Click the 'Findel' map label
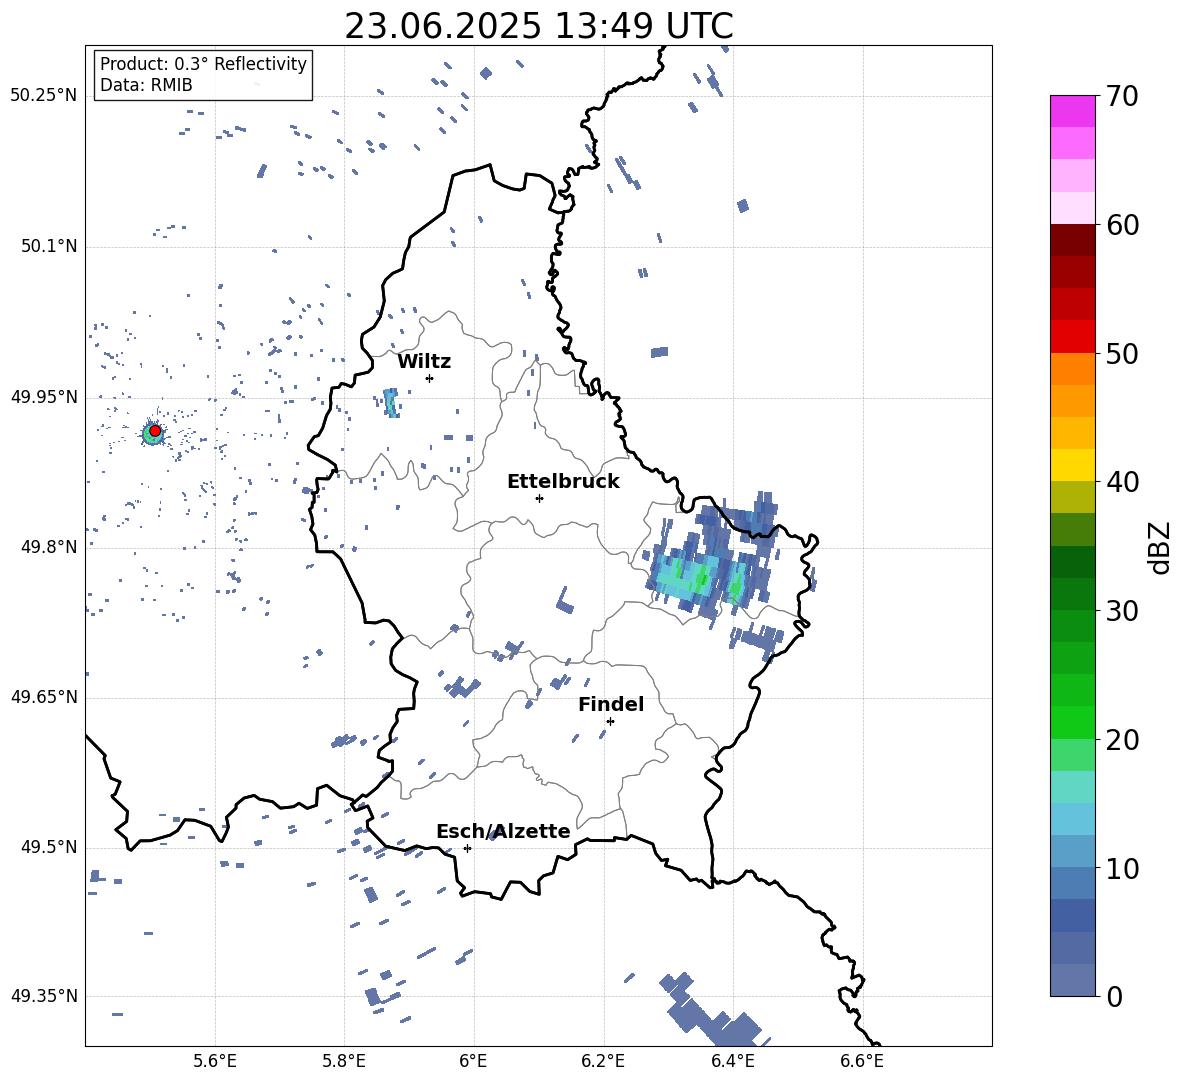The image size is (1184, 1081). (611, 704)
